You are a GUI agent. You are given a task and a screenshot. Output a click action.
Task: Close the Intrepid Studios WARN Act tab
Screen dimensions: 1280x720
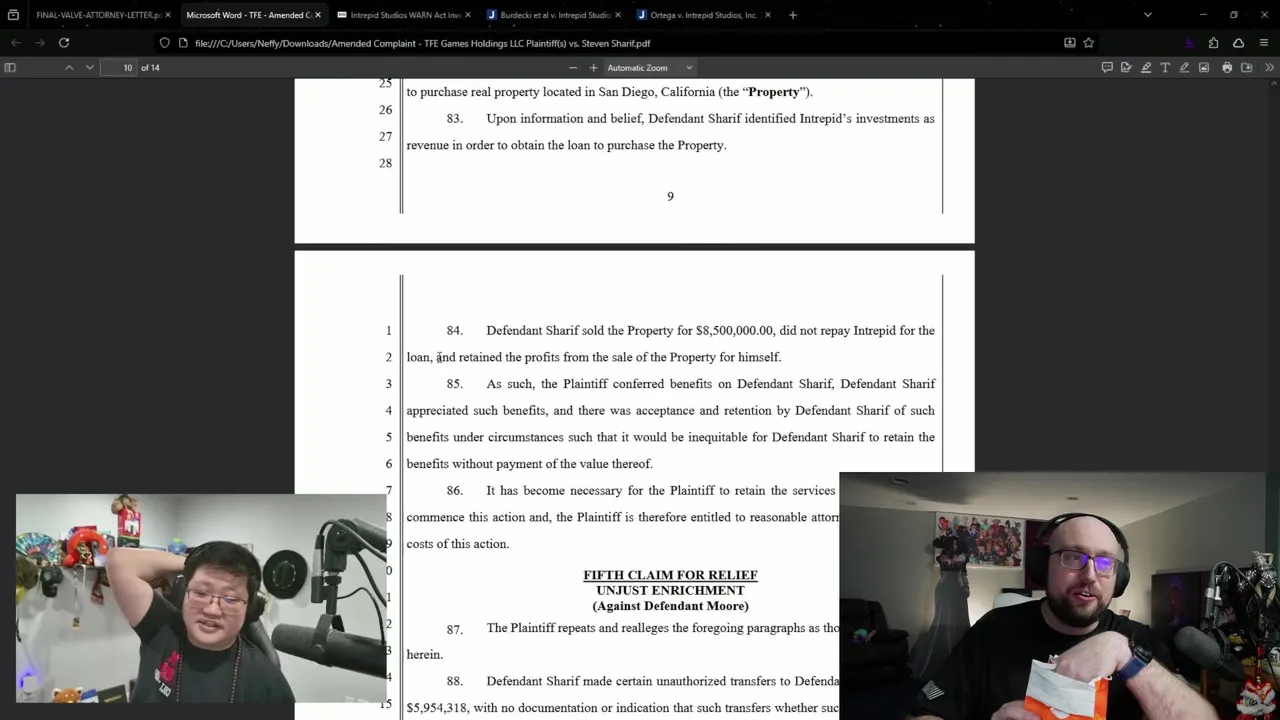[x=468, y=15]
